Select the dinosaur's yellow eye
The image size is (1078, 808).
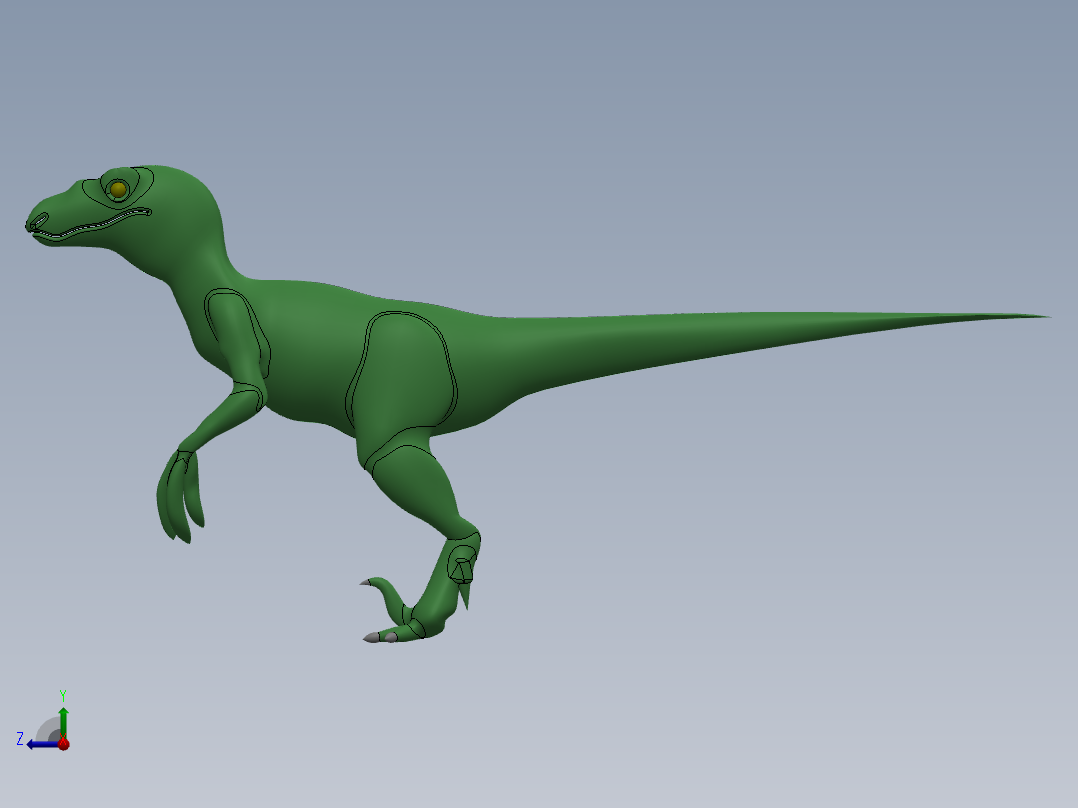click(118, 189)
